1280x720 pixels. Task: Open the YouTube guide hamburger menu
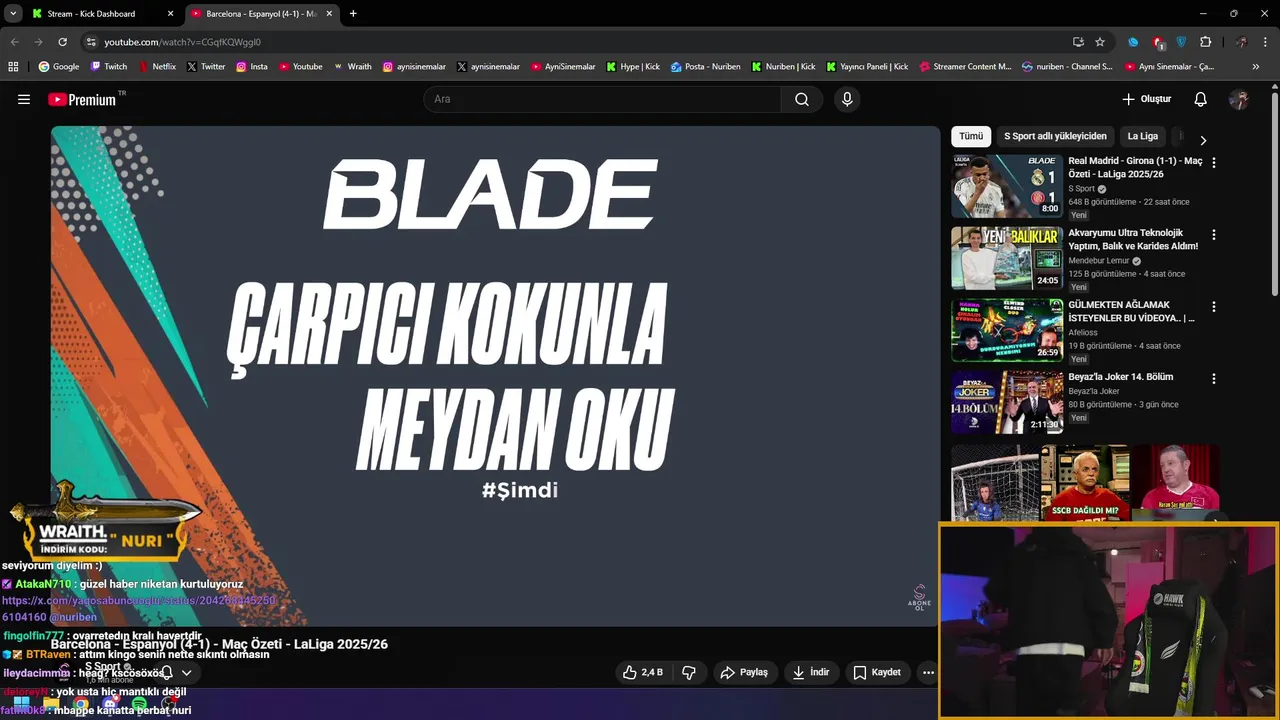[x=24, y=99]
